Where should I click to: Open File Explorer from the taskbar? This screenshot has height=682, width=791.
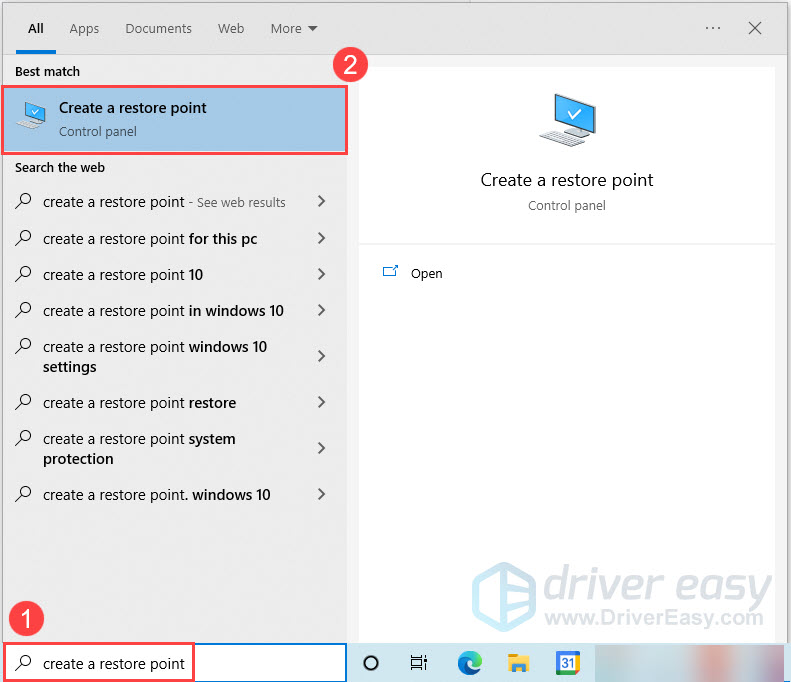[x=518, y=663]
